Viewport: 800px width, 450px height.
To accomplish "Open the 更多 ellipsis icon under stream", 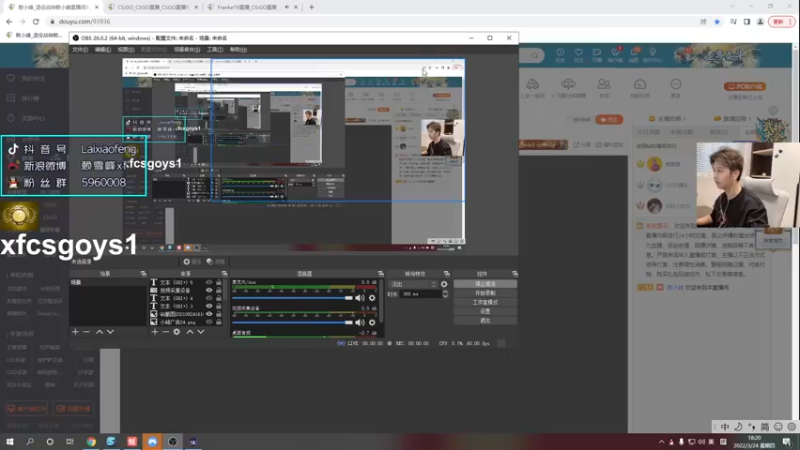I will click(676, 84).
